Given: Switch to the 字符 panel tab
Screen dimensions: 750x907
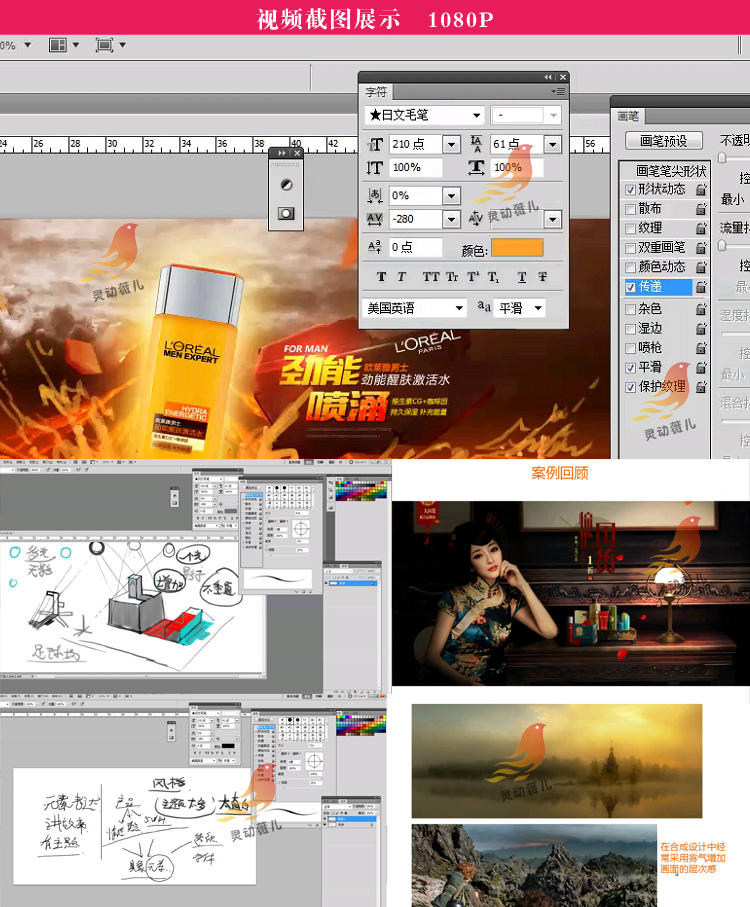Looking at the screenshot, I should click(x=376, y=92).
